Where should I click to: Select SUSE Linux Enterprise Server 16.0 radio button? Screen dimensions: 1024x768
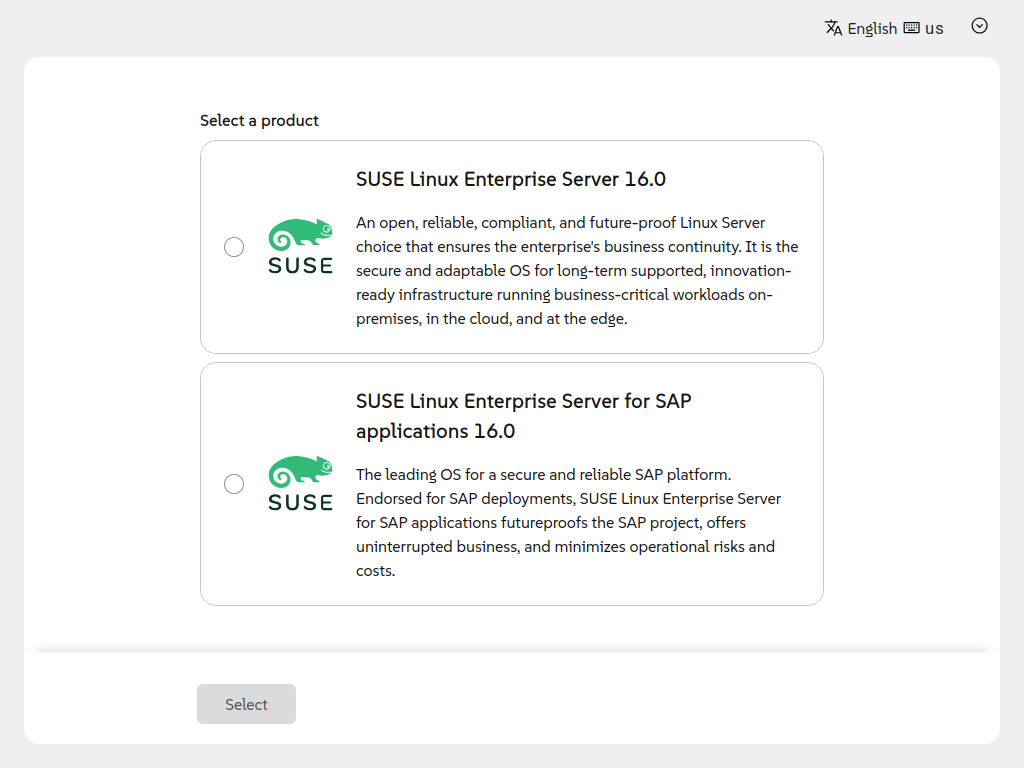coord(234,247)
